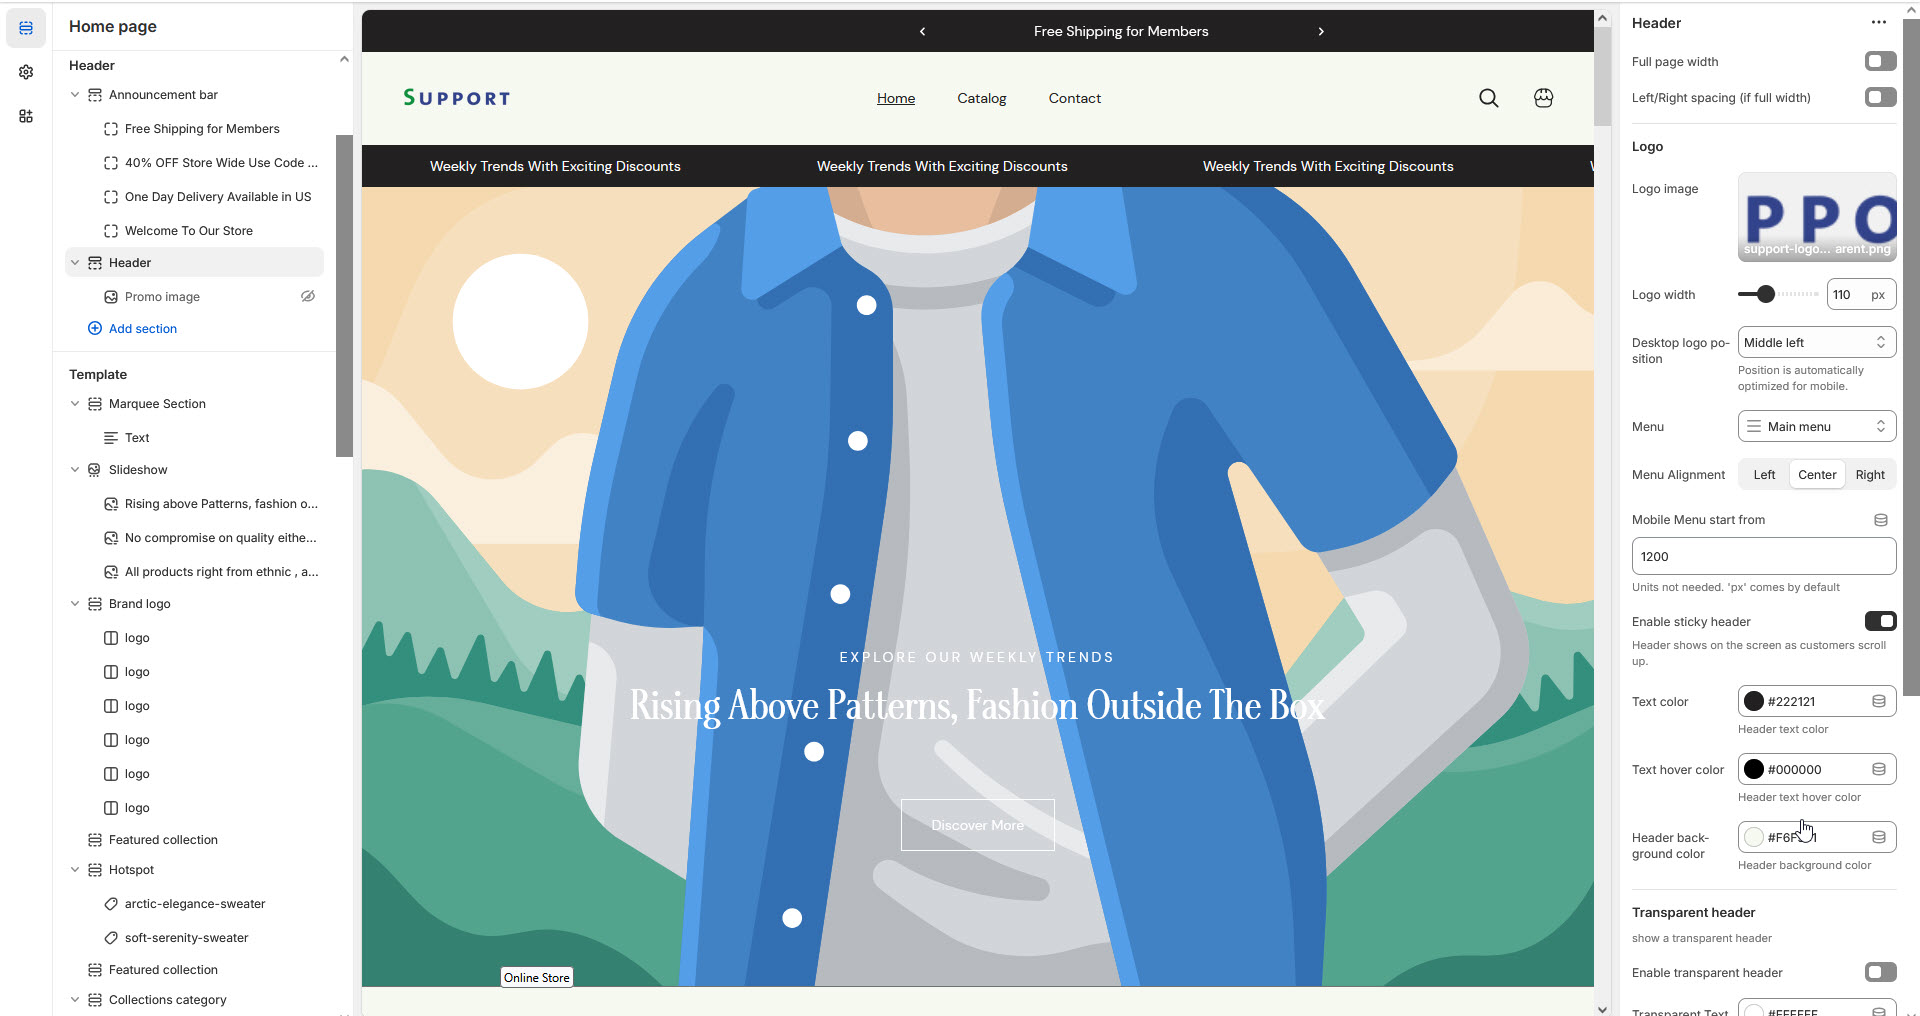Enable Full page width toggle
Screen dimensions: 1920x1016
point(1880,62)
